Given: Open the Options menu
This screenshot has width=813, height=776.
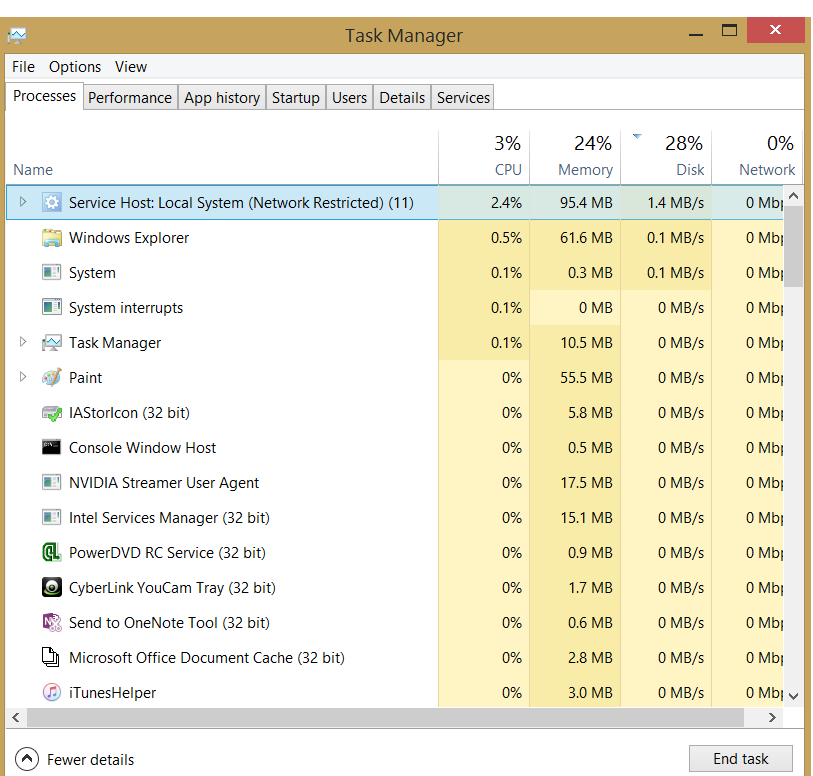Looking at the screenshot, I should pos(75,67).
